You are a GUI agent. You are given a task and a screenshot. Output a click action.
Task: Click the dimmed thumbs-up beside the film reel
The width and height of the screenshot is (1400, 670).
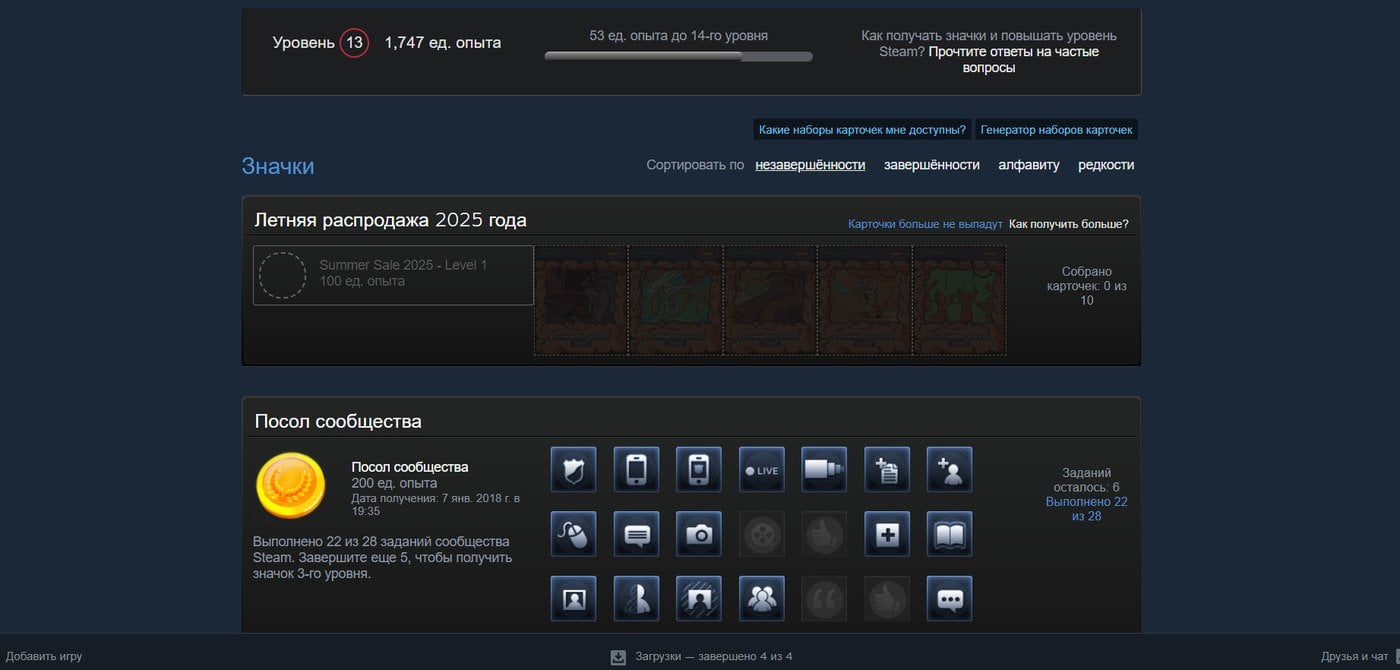[x=824, y=534]
